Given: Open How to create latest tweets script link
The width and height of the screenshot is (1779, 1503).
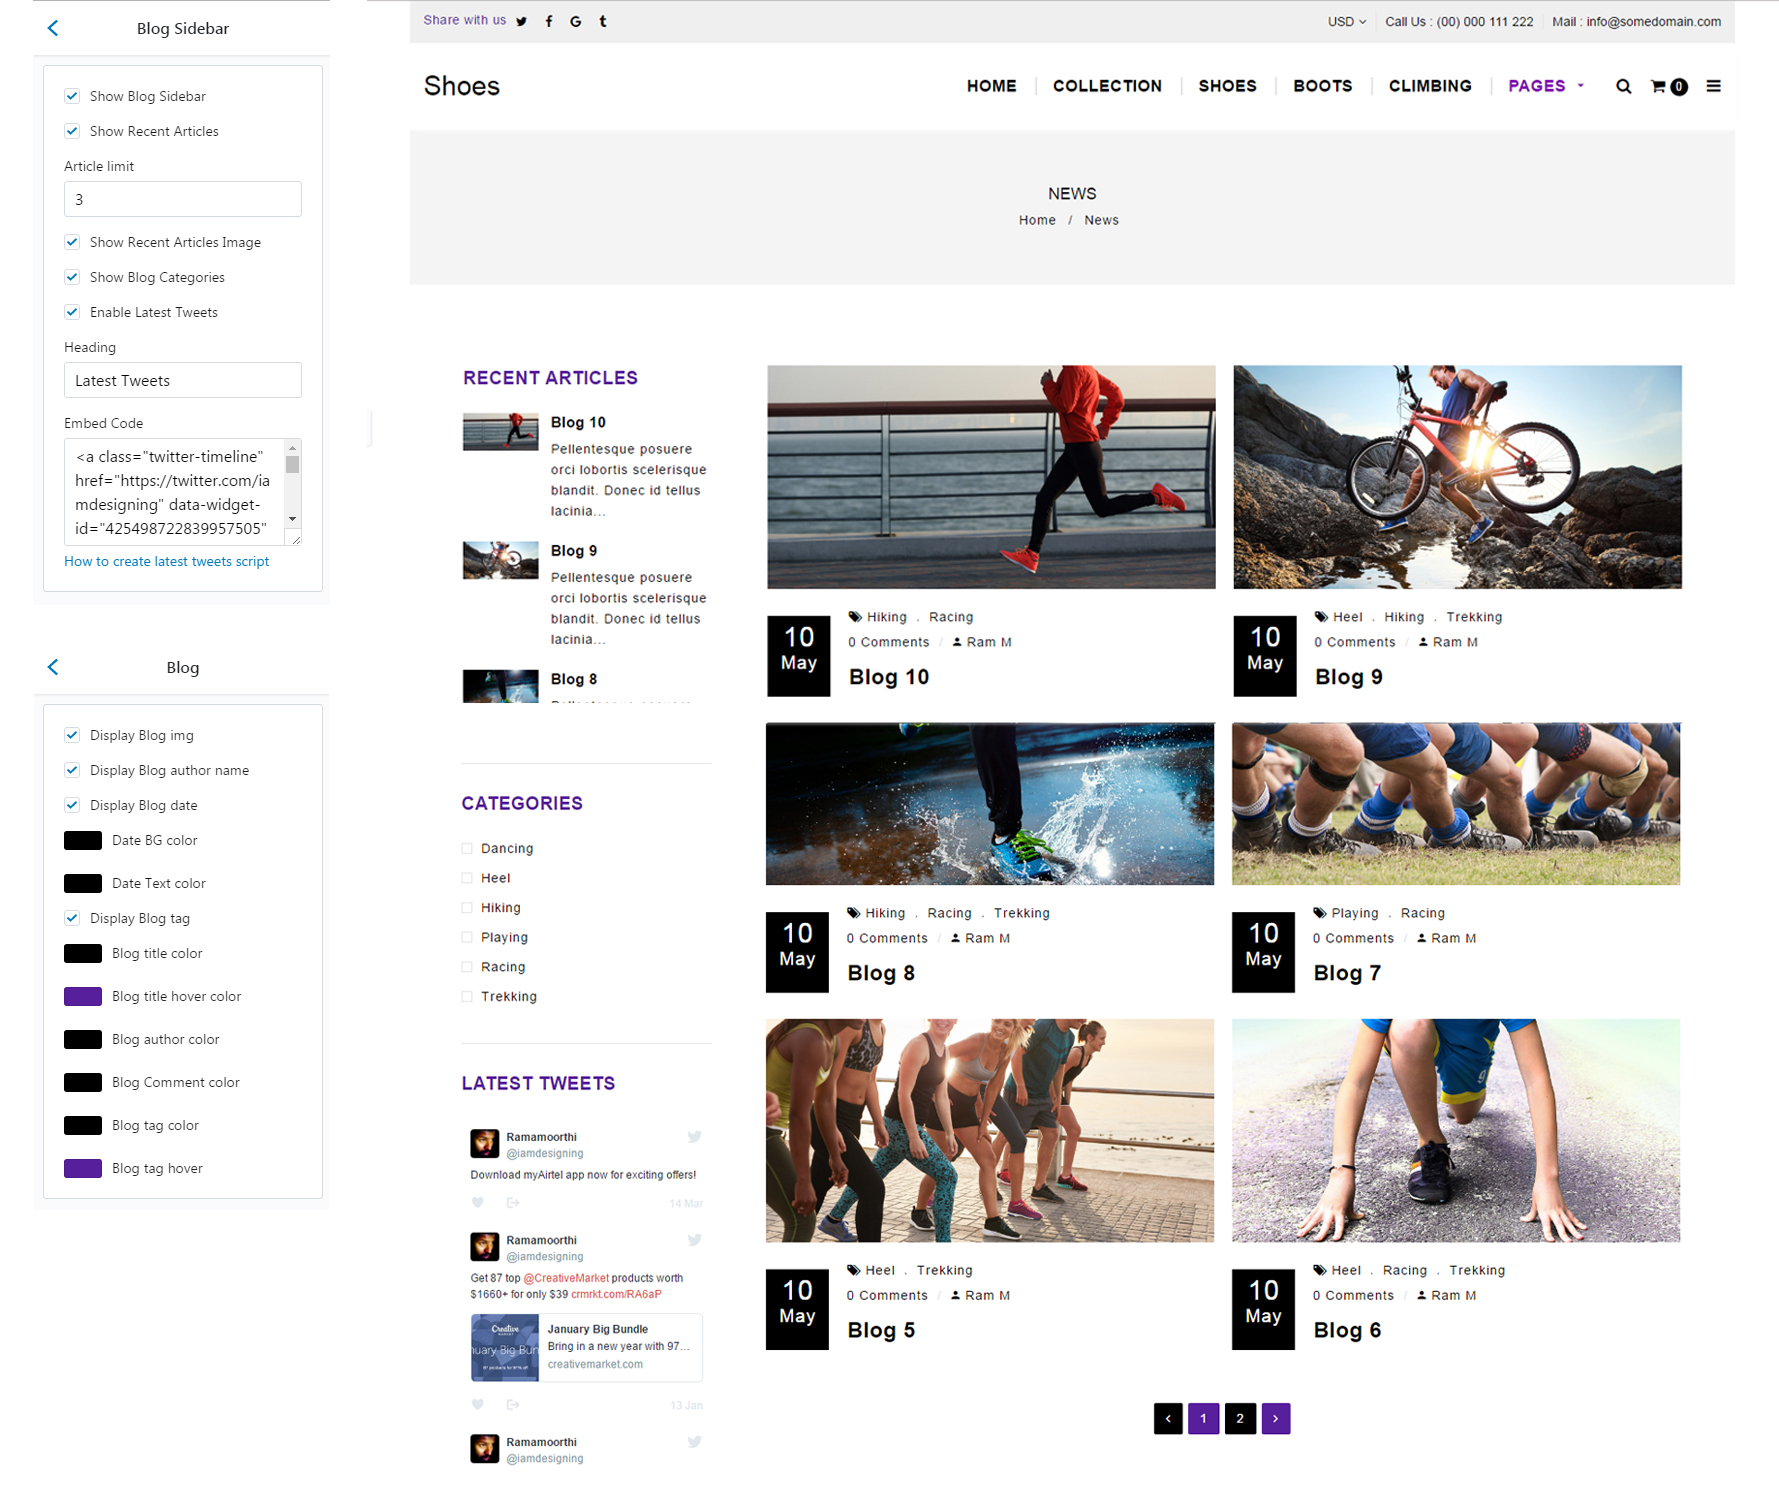Looking at the screenshot, I should coord(166,561).
